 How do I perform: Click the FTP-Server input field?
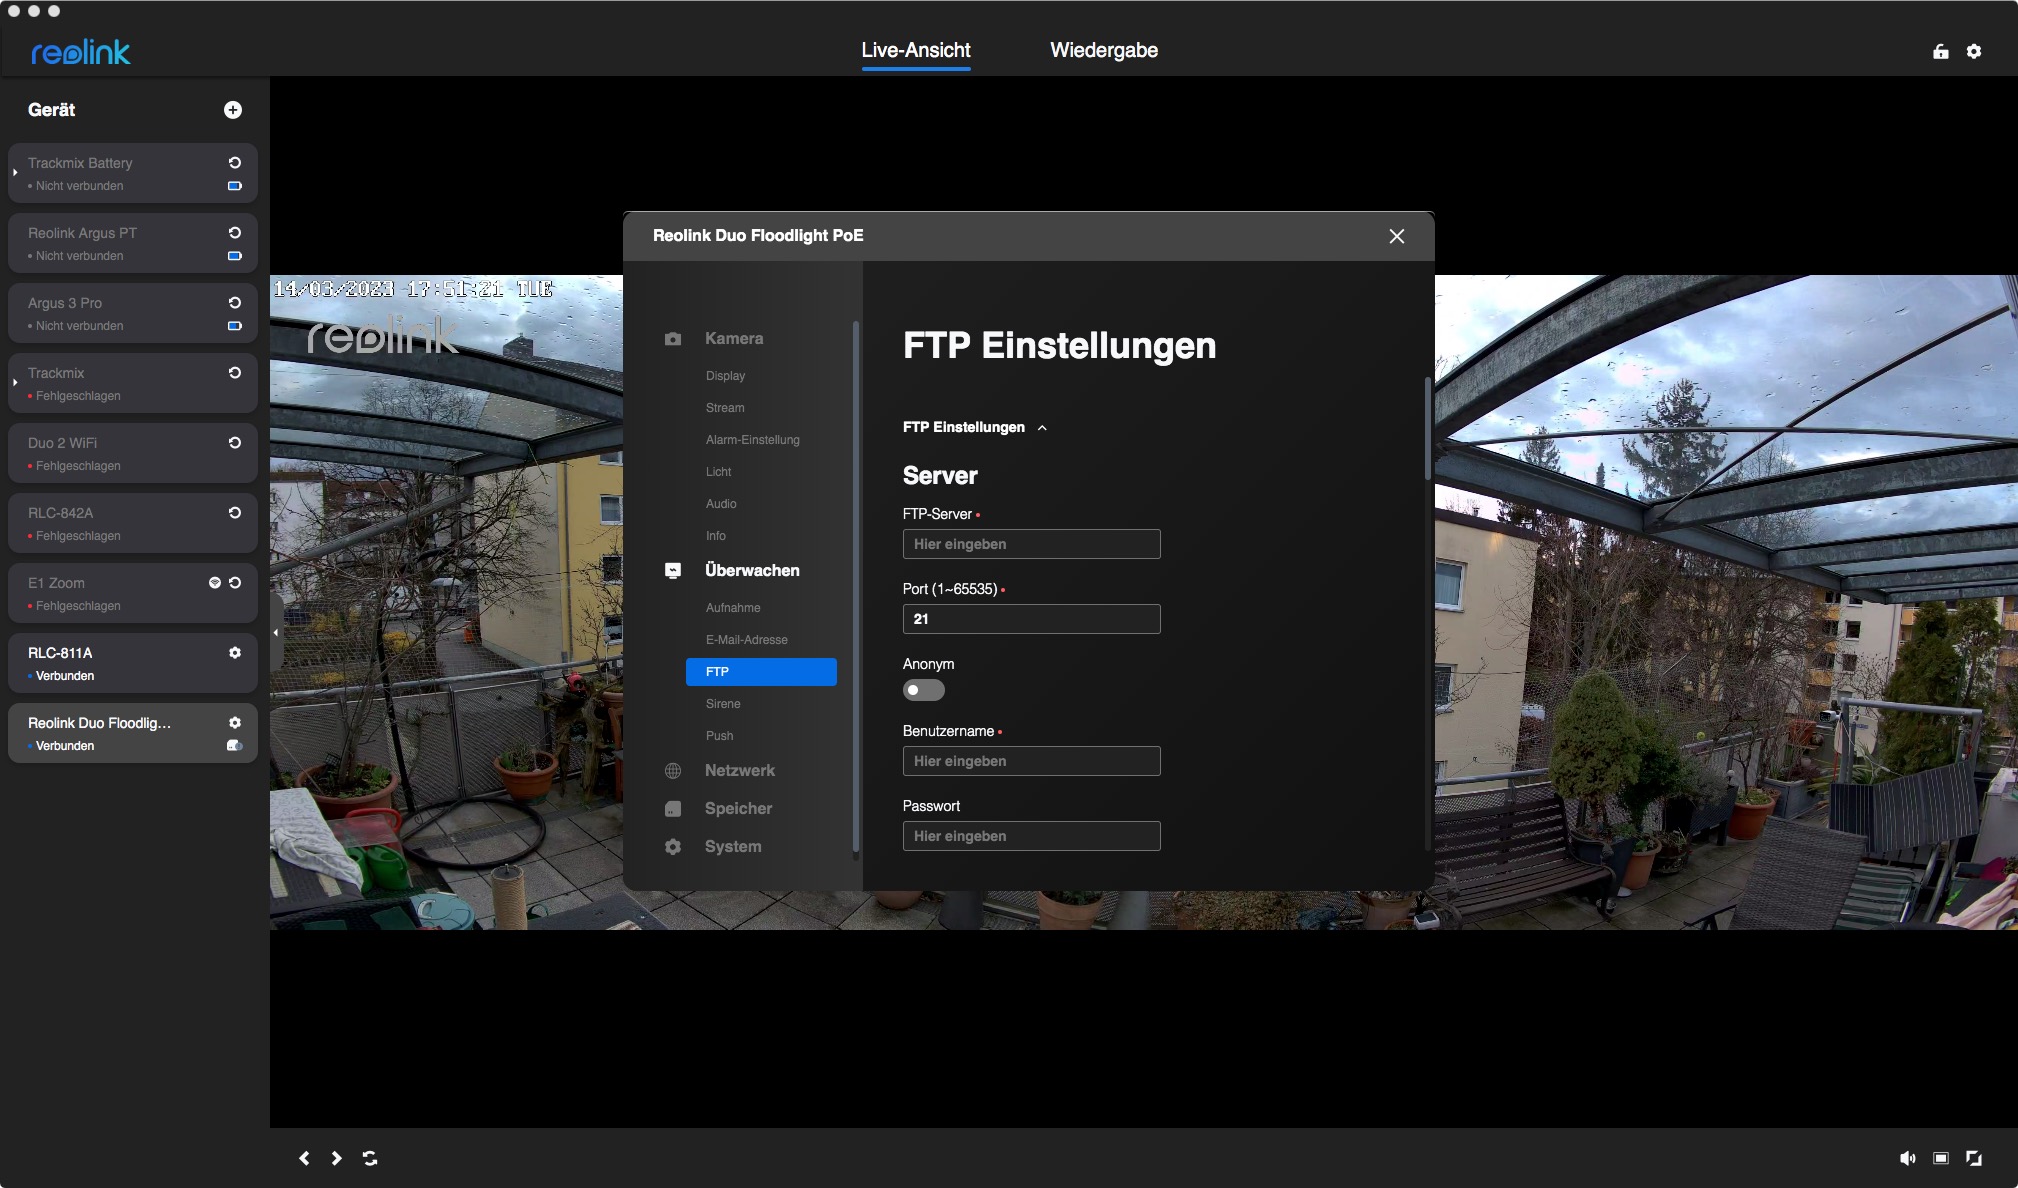1031,544
